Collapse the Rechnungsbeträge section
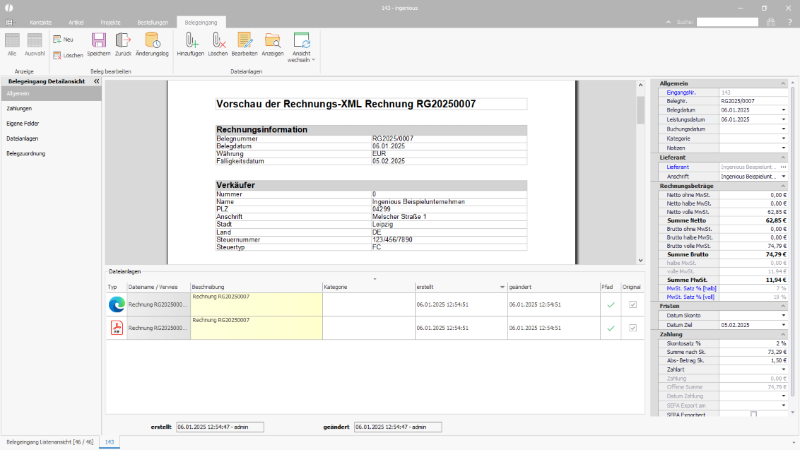This screenshot has width=800, height=450. coord(783,186)
